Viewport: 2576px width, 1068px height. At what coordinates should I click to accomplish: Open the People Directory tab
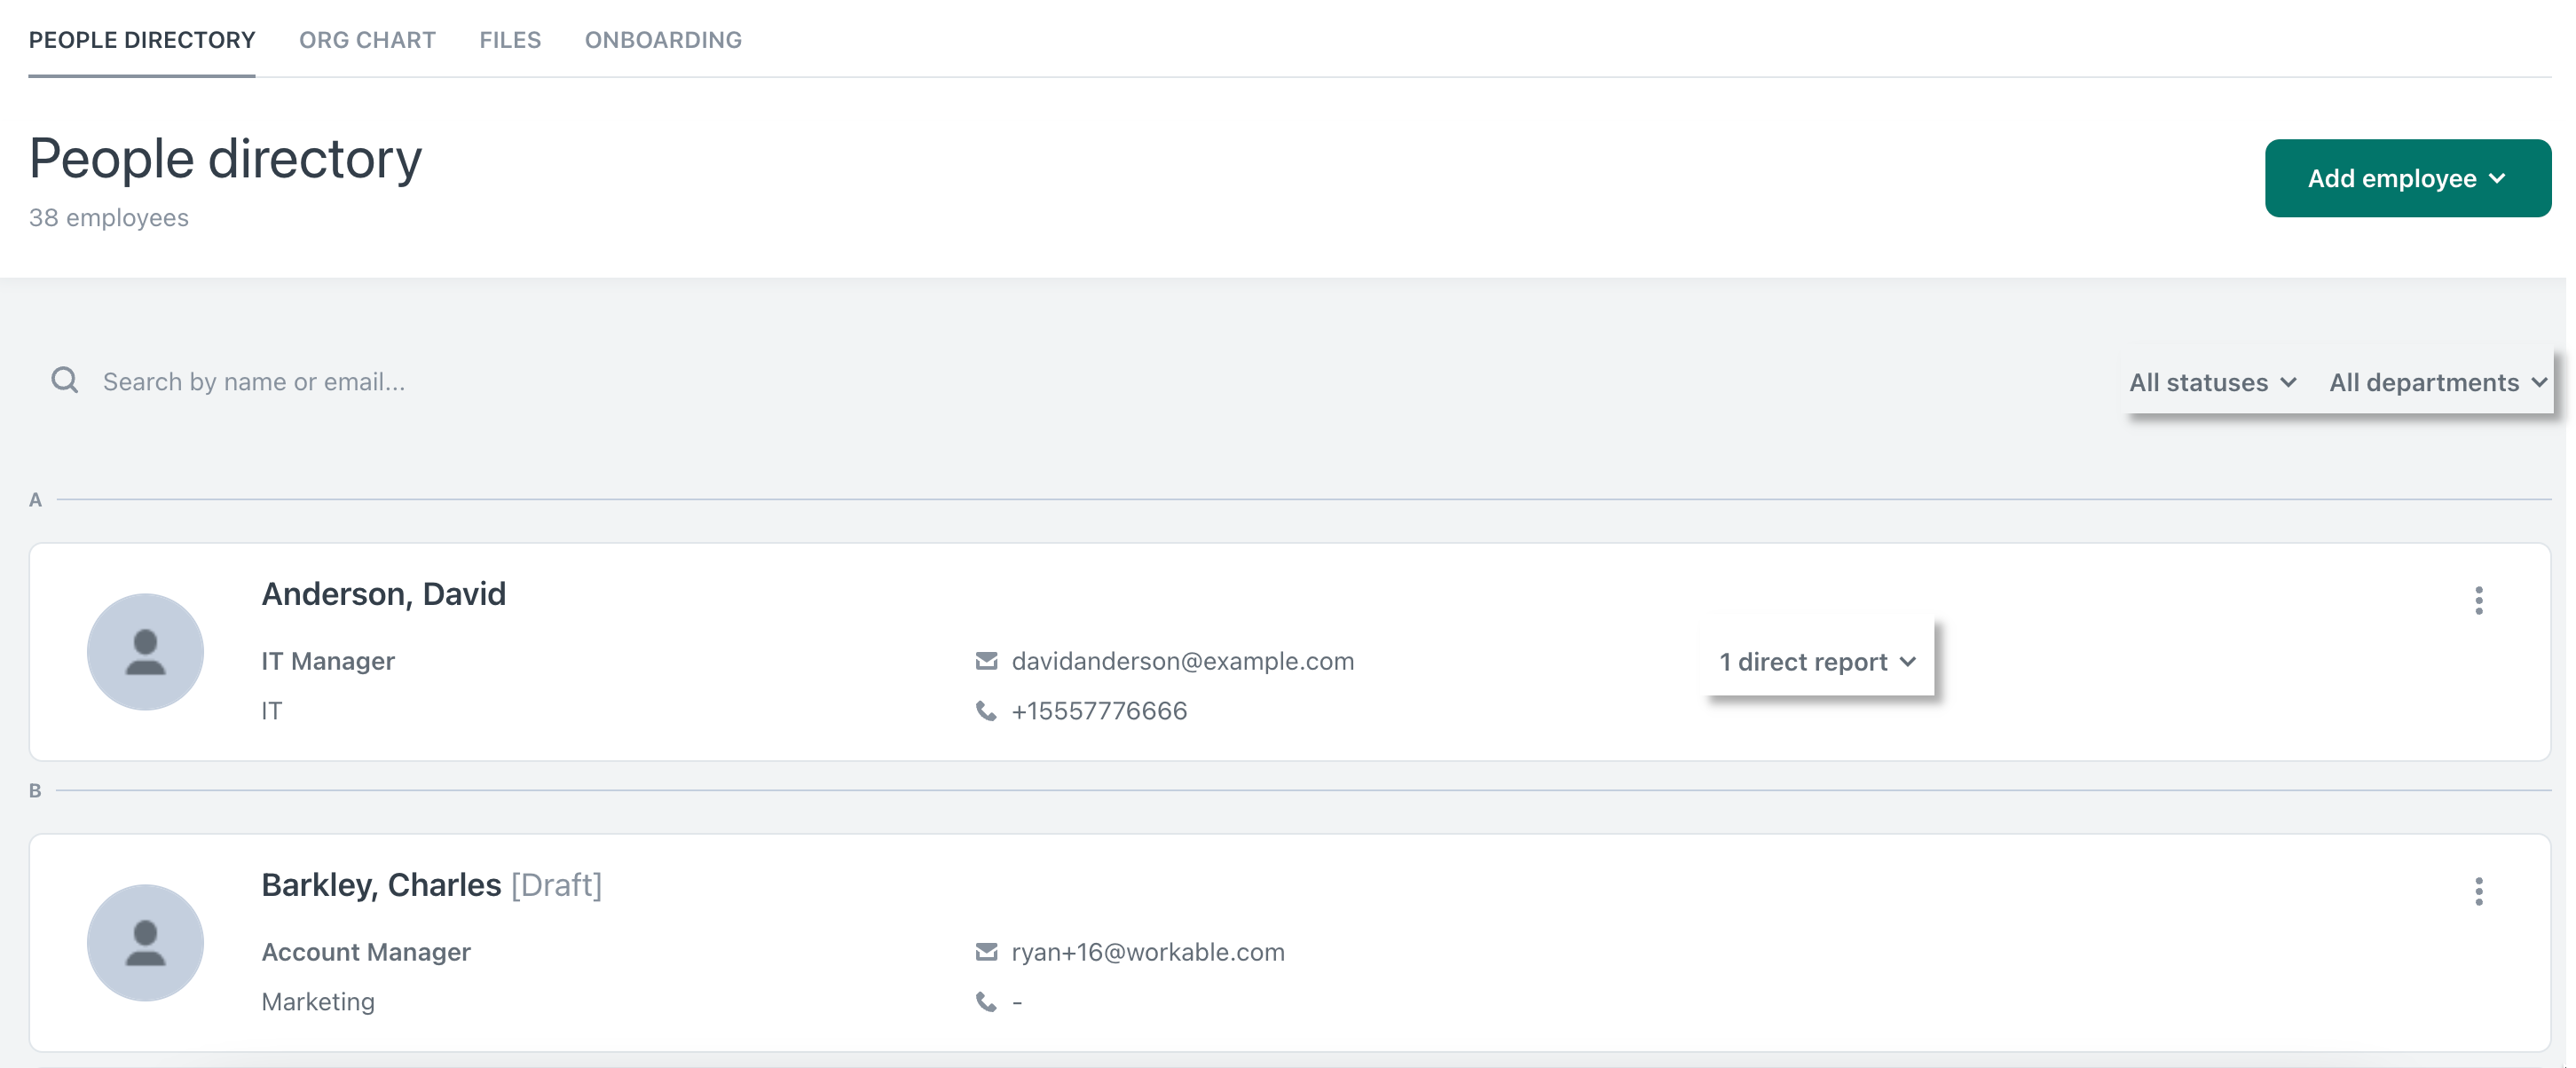point(142,40)
